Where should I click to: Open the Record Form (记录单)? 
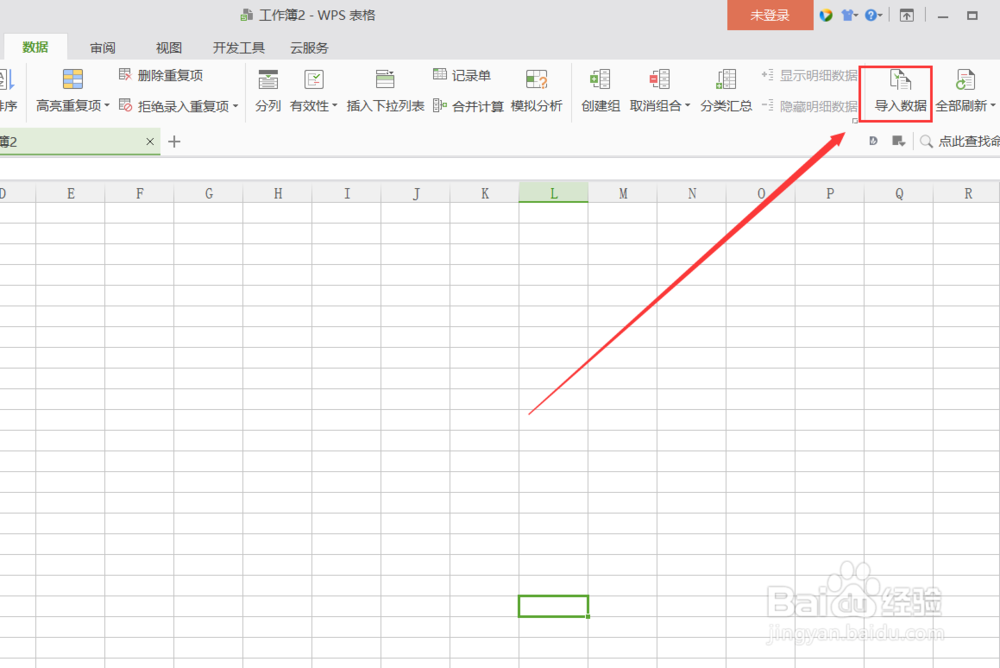[462, 75]
